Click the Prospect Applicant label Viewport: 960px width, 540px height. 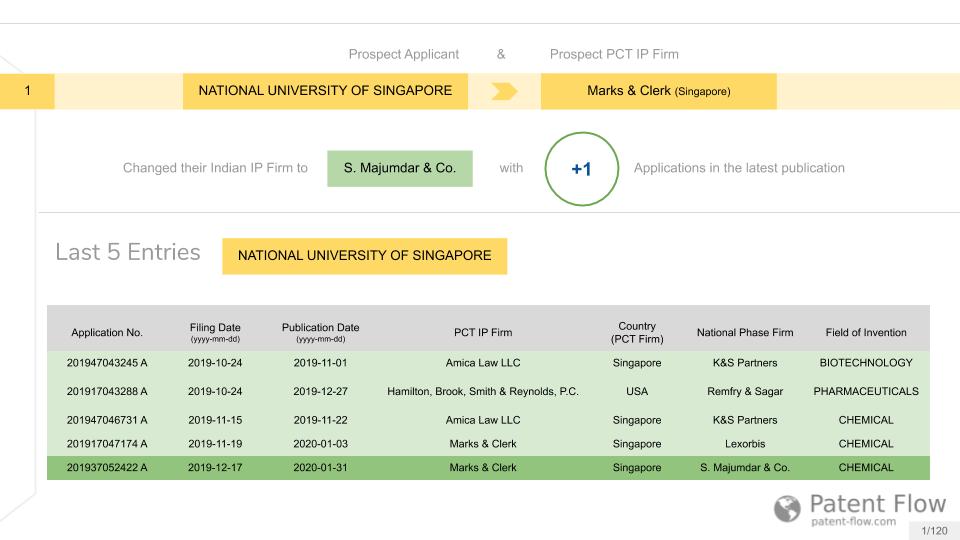[x=403, y=54]
